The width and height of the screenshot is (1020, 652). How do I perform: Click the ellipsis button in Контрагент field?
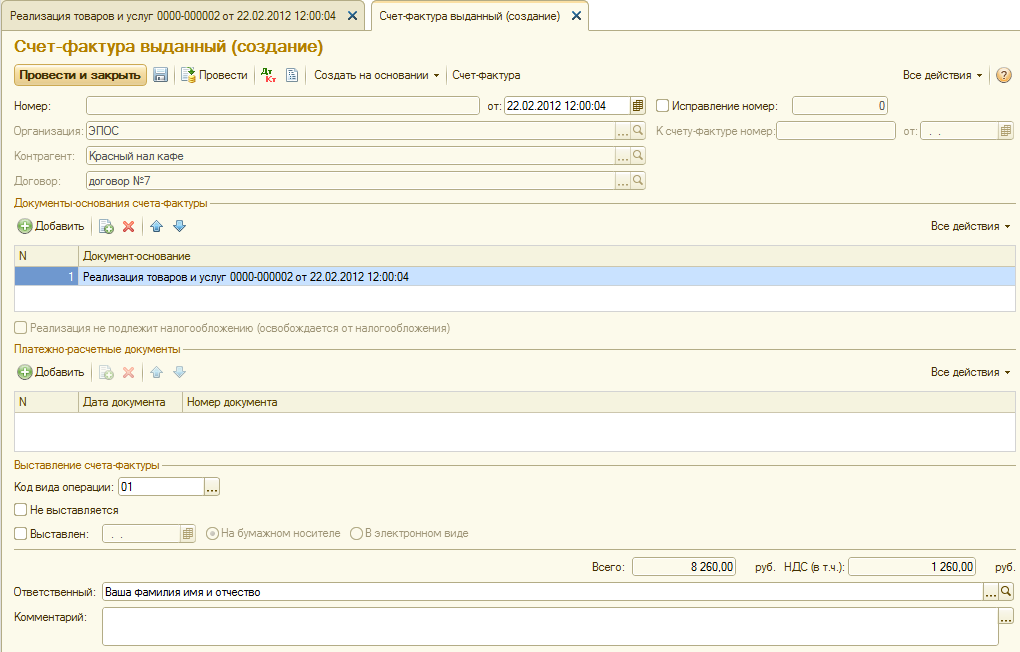(x=623, y=156)
